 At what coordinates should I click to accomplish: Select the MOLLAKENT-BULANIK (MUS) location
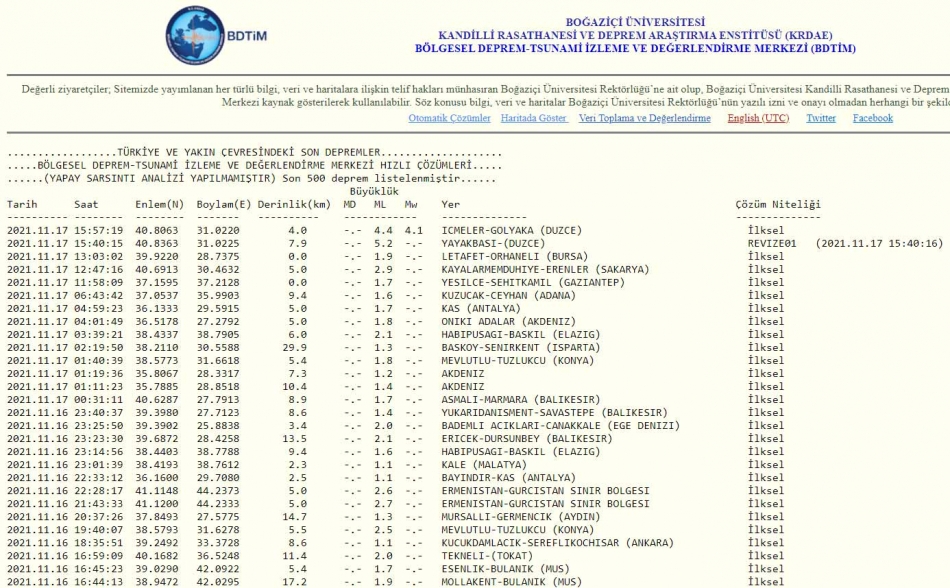[511, 582]
